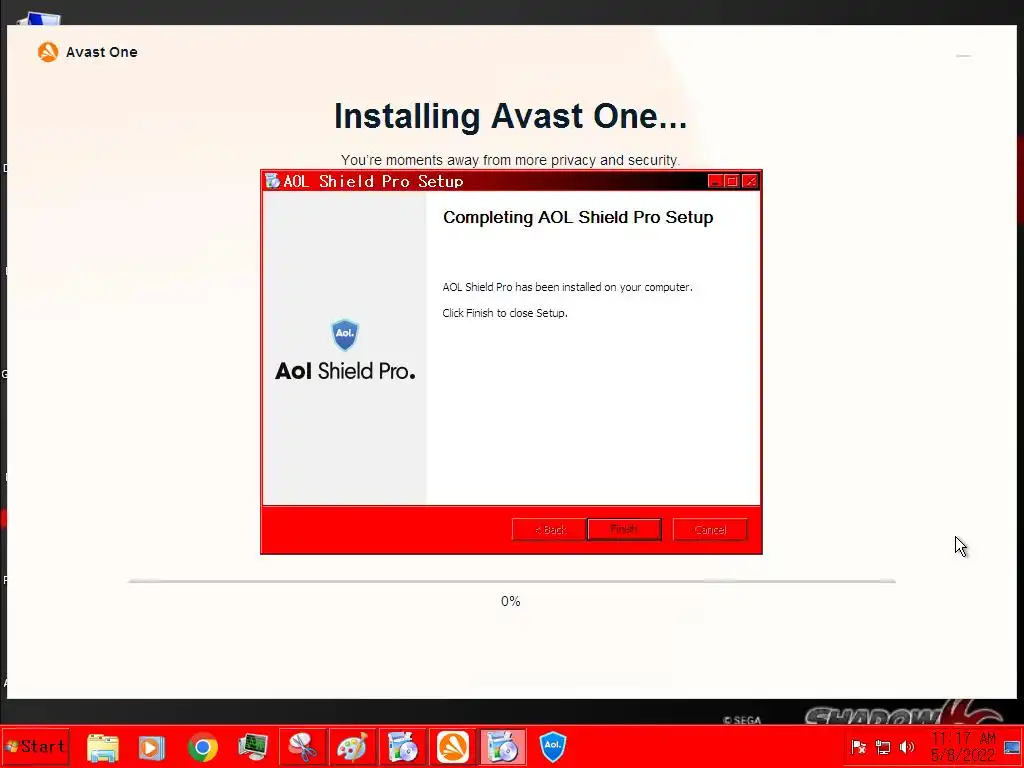Viewport: 1024px width, 768px height.
Task: Open the Start menu
Action: coord(35,746)
